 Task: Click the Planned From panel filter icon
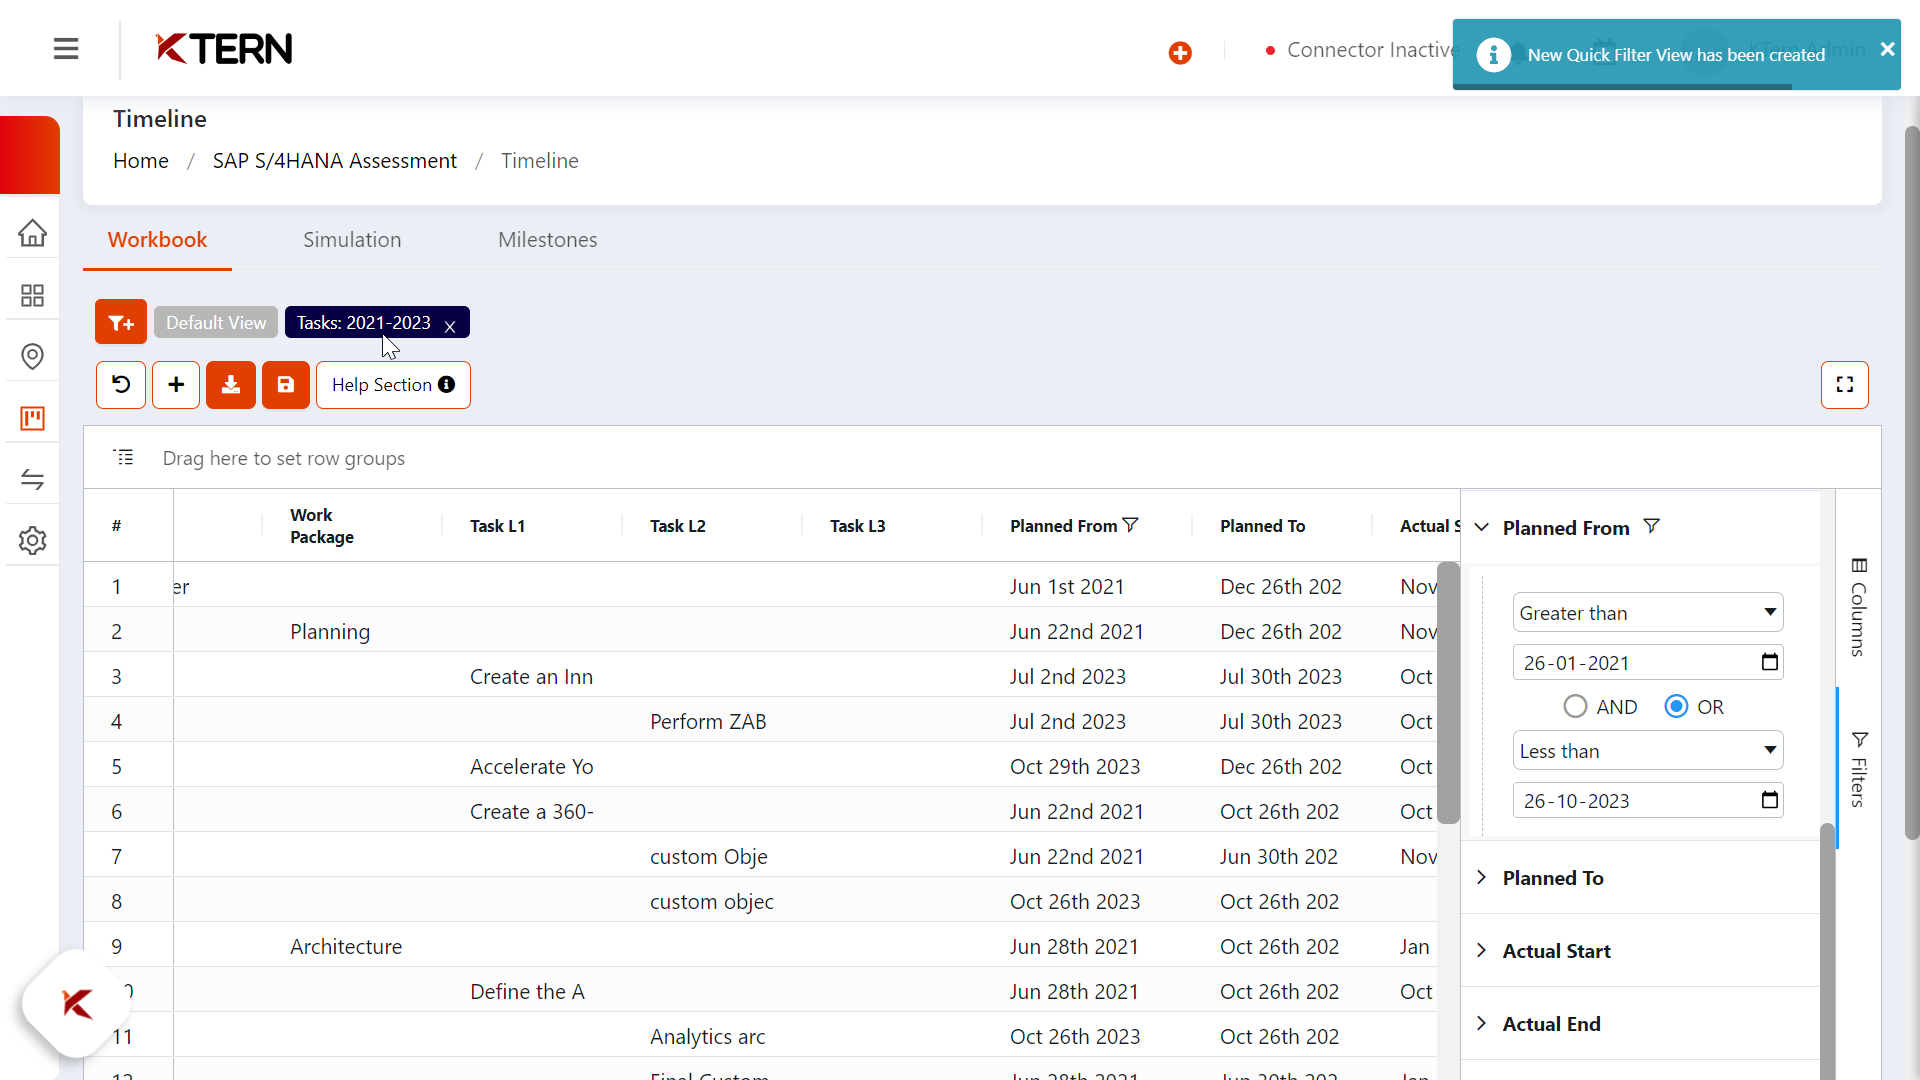coord(1652,526)
